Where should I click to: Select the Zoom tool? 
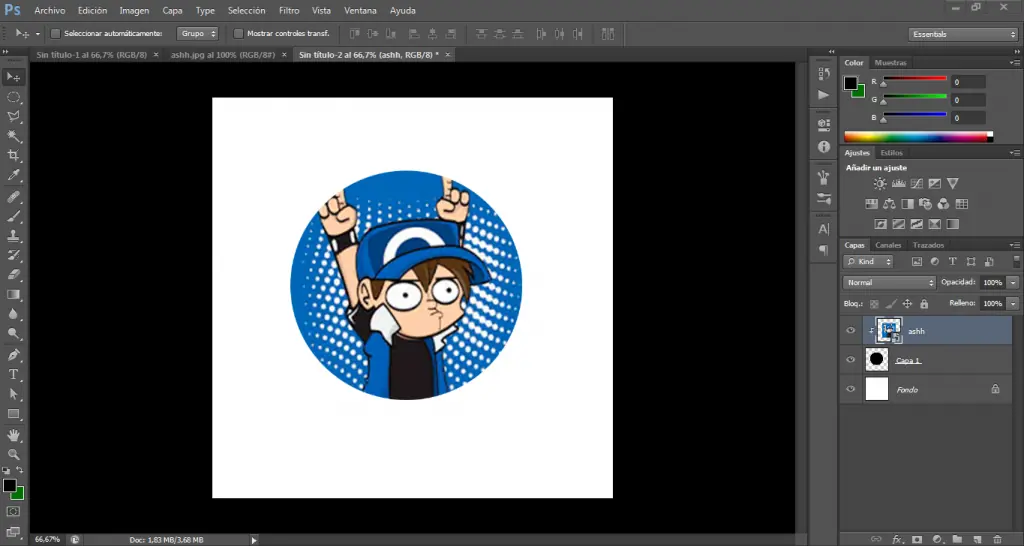click(14, 455)
